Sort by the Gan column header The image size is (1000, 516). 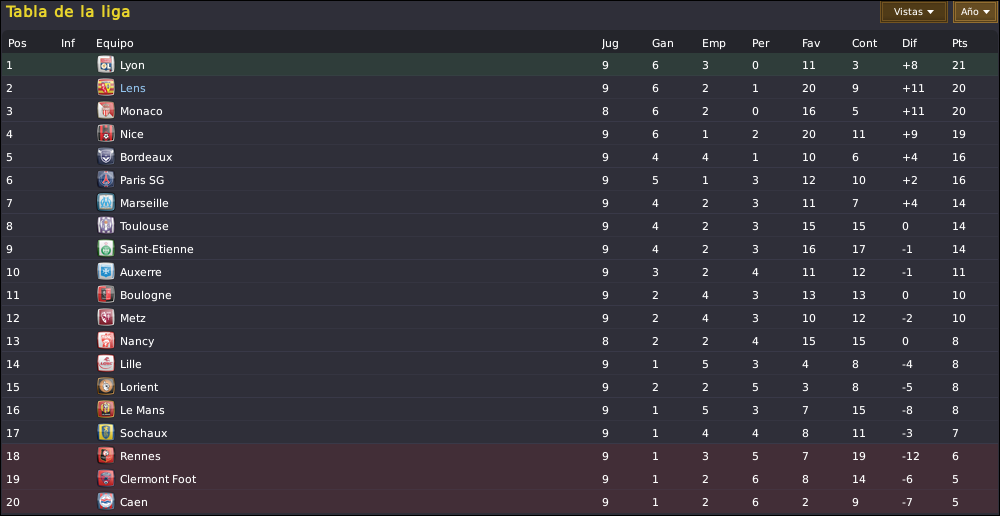663,43
